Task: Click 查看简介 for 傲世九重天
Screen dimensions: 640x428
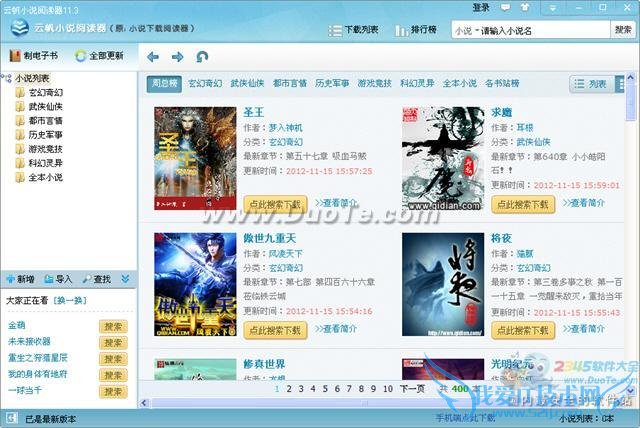Action: click(336, 329)
